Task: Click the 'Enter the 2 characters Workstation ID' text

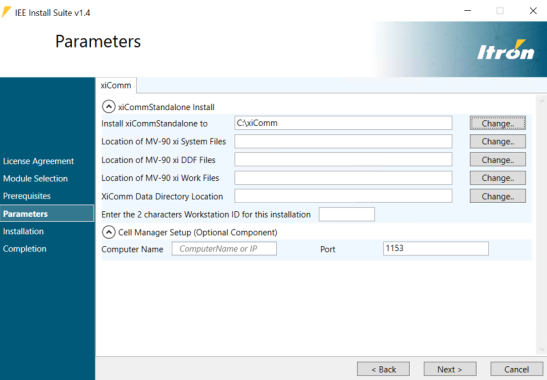Action: tap(206, 215)
